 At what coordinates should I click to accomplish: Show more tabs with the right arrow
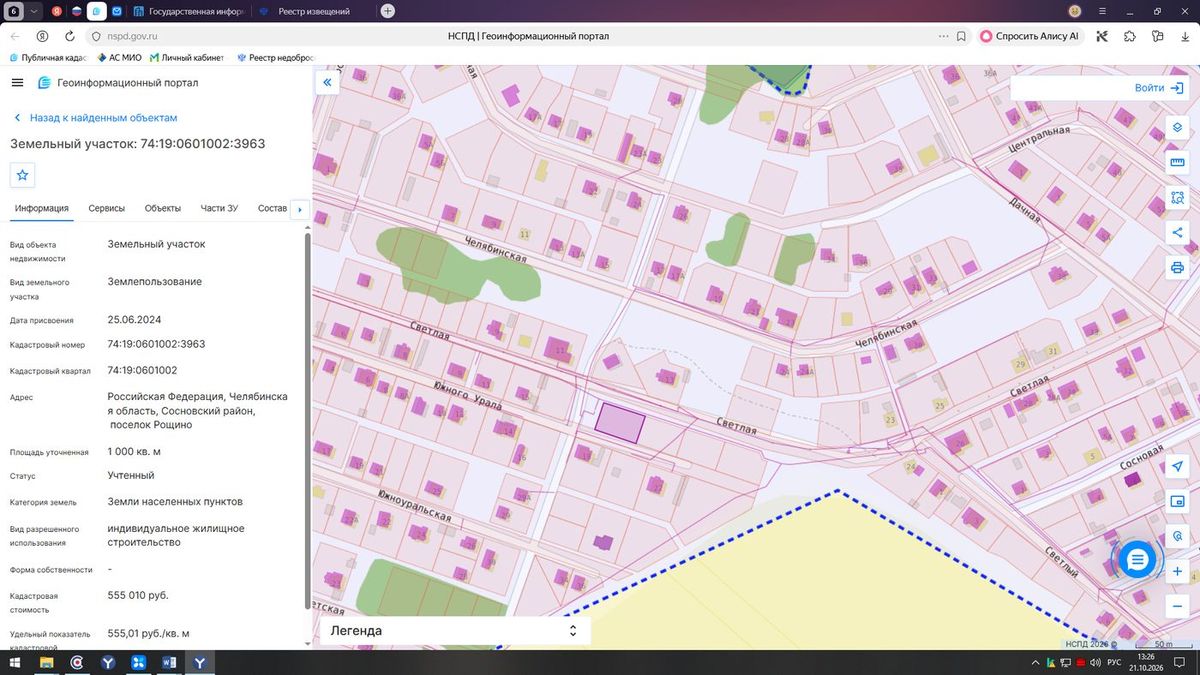click(x=299, y=209)
